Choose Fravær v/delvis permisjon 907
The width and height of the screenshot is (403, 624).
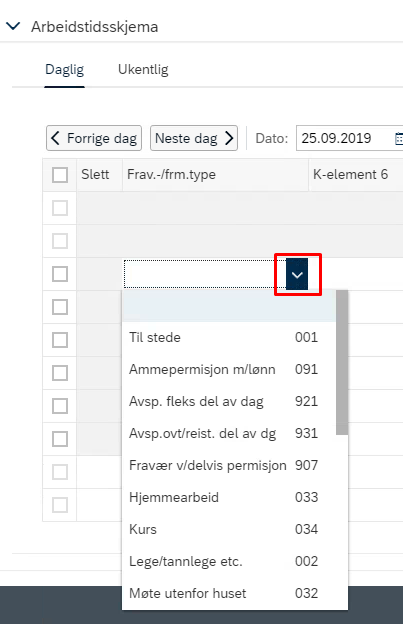(229, 465)
